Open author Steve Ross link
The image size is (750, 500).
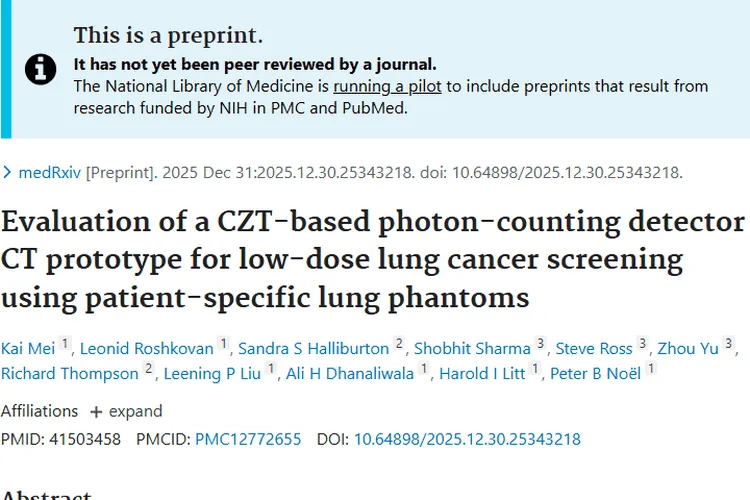[x=594, y=348]
